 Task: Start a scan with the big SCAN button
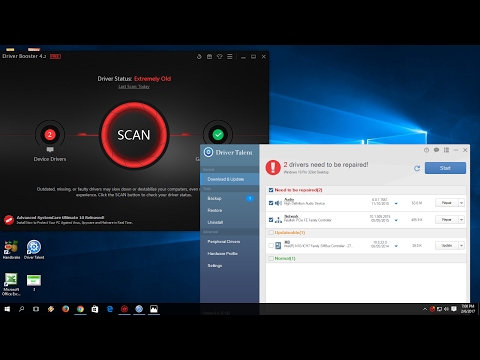pos(134,135)
